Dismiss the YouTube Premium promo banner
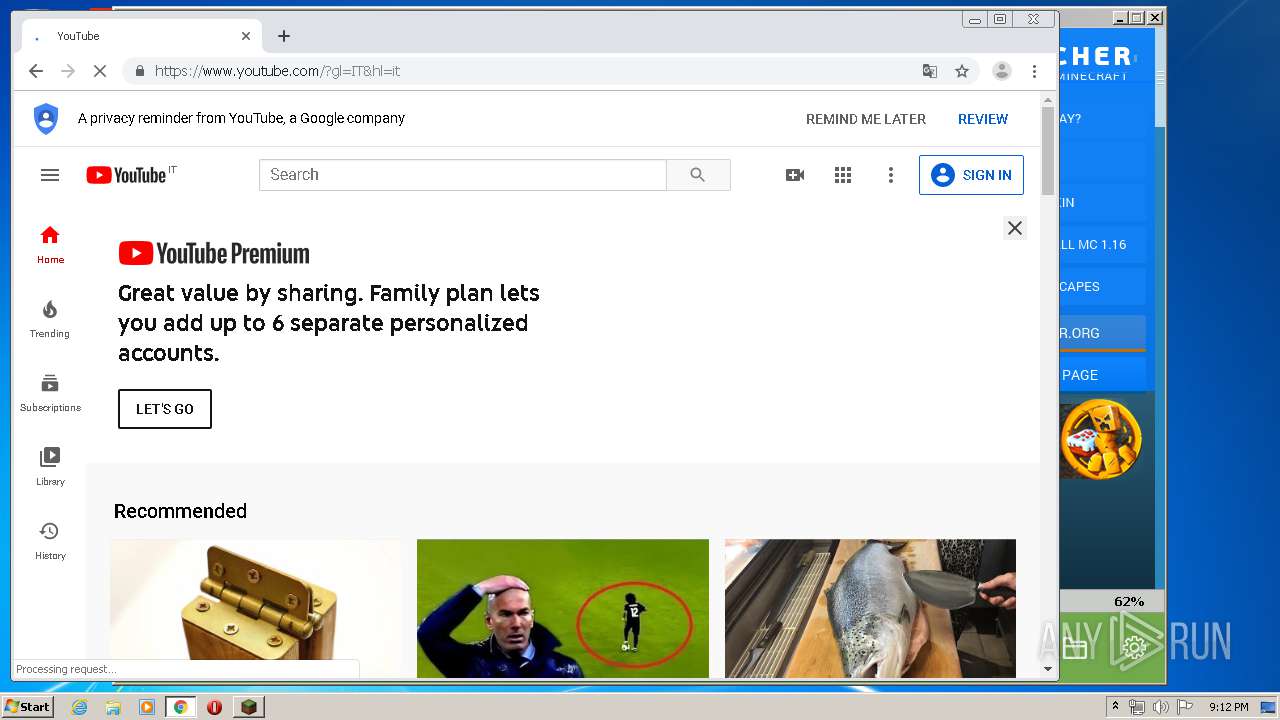The image size is (1280, 720). tap(1015, 228)
